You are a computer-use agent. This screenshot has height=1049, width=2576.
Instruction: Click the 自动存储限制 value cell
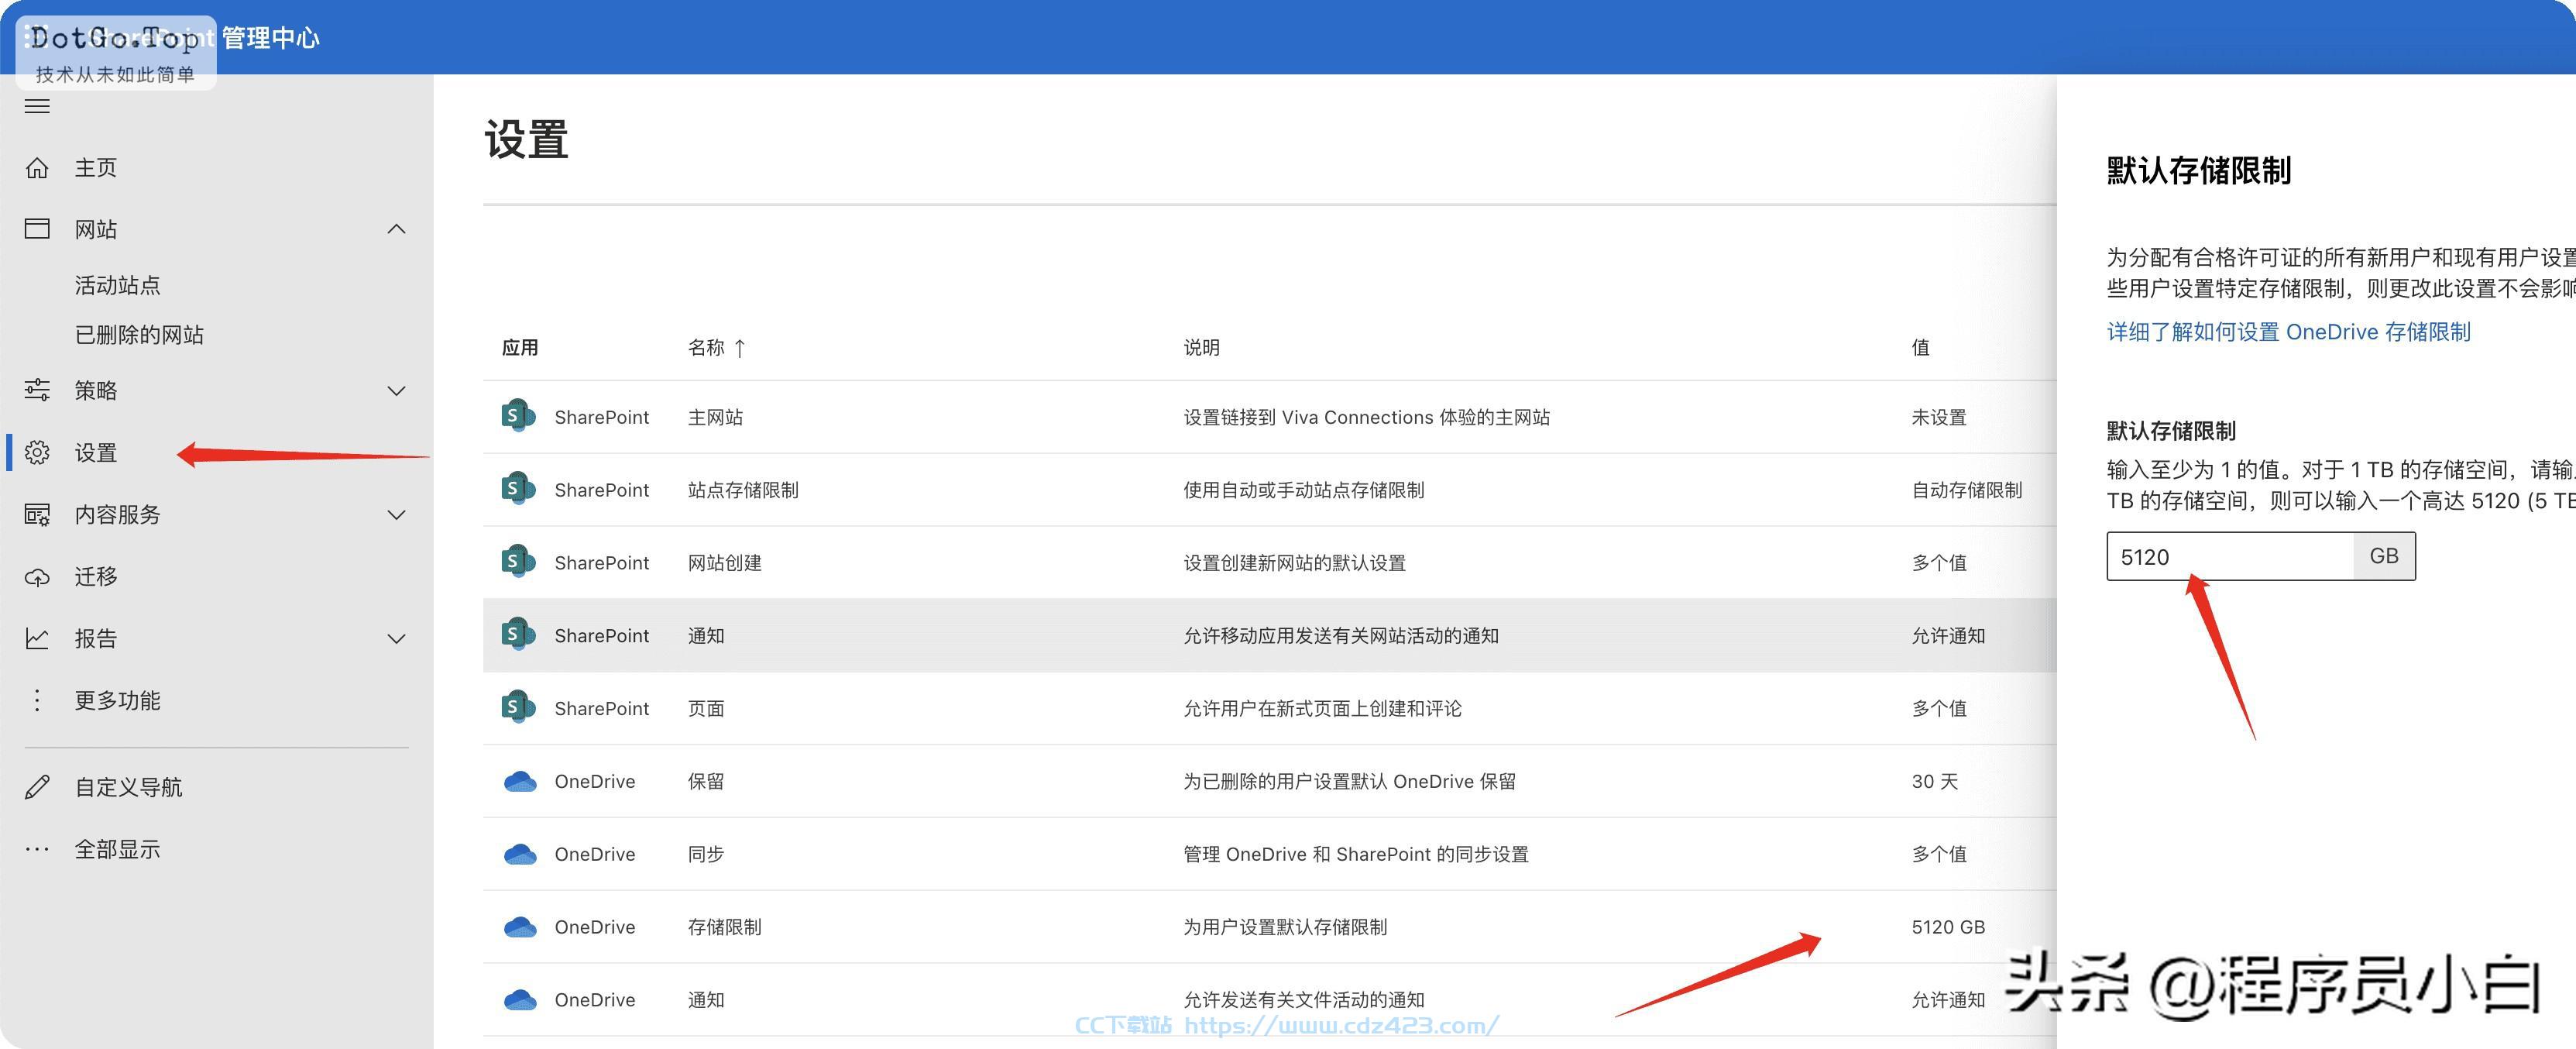pyautogui.click(x=1966, y=489)
